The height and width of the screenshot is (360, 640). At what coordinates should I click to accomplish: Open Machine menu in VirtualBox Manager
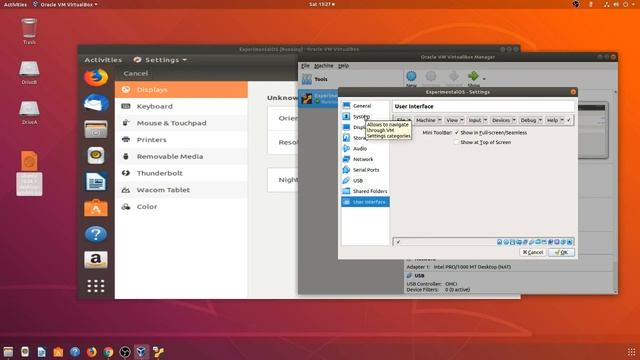coord(324,66)
